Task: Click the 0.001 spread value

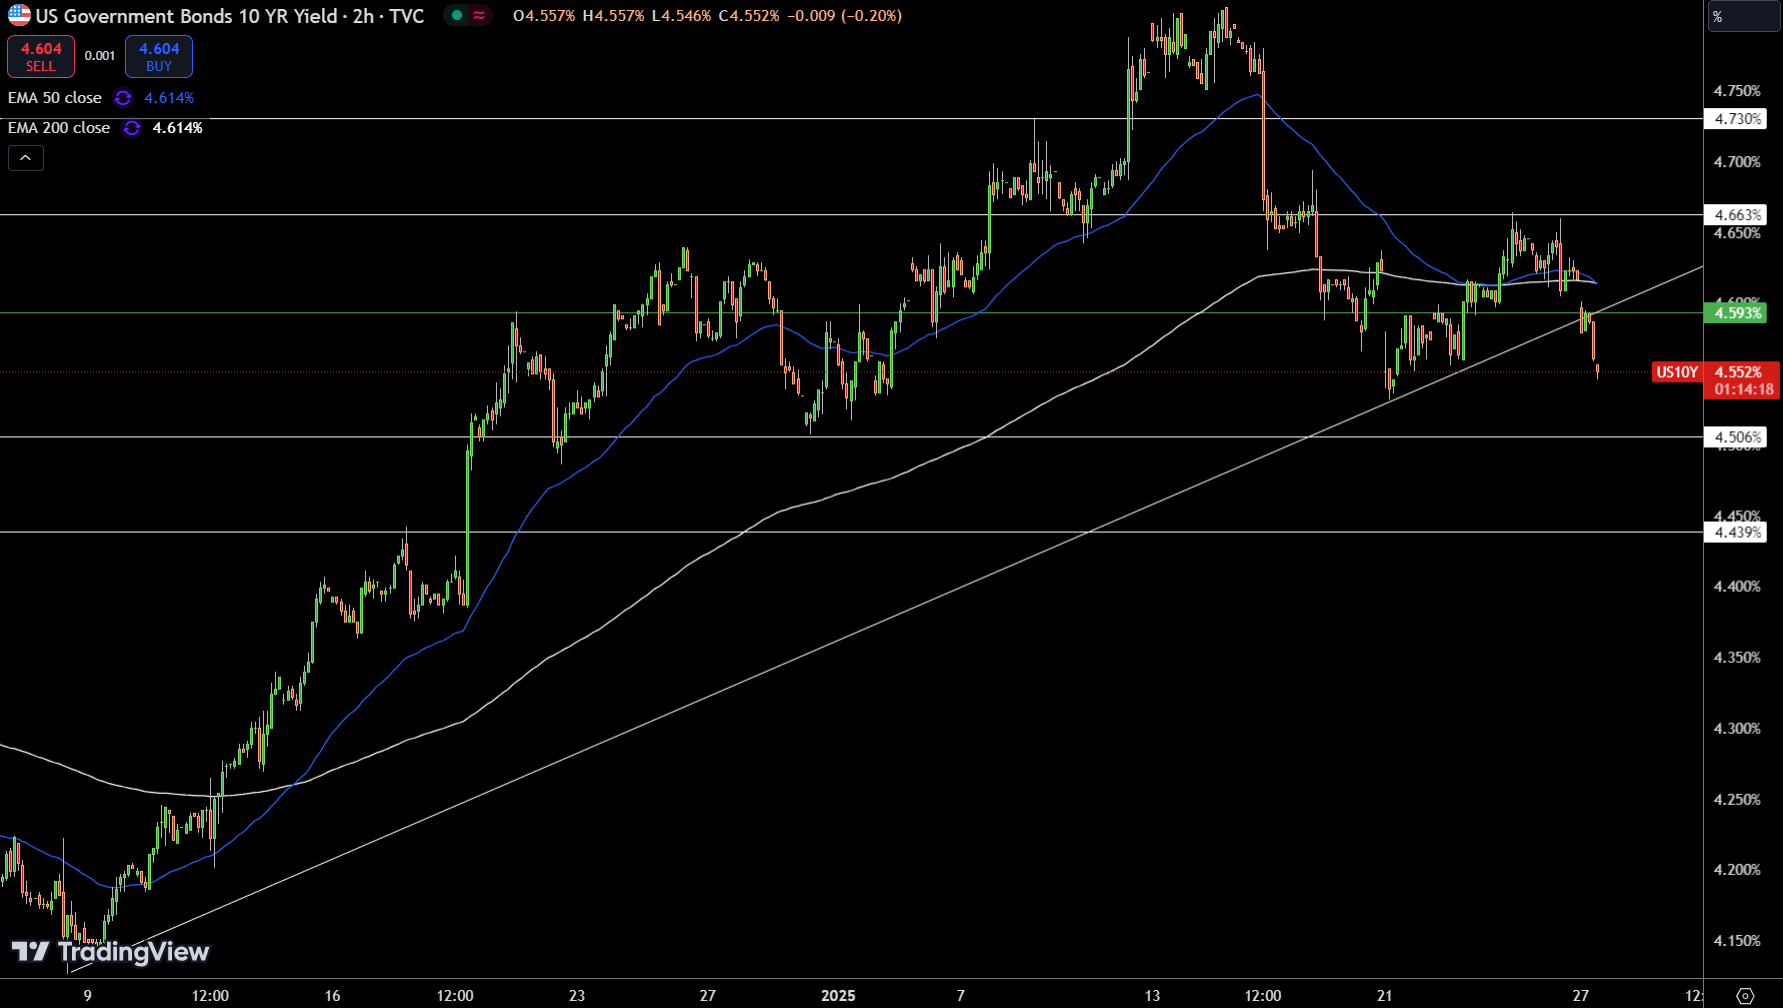Action: [x=100, y=56]
